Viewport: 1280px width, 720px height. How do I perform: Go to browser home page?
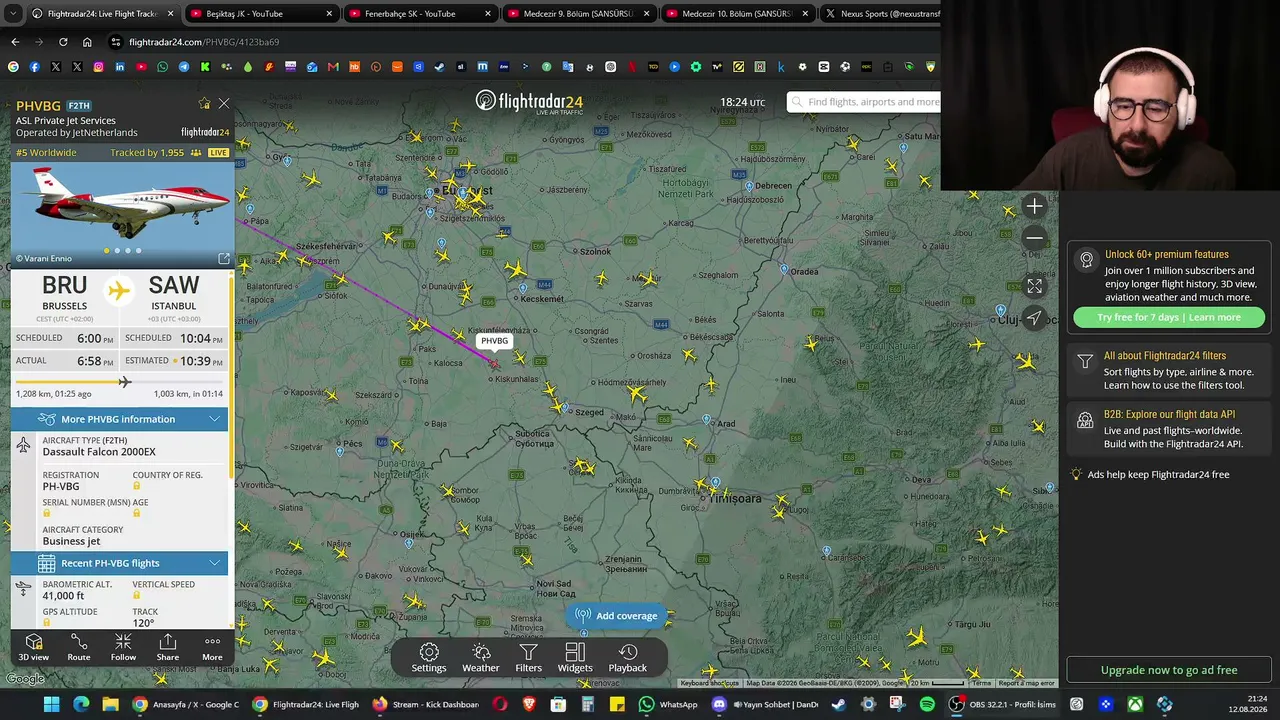point(87,42)
